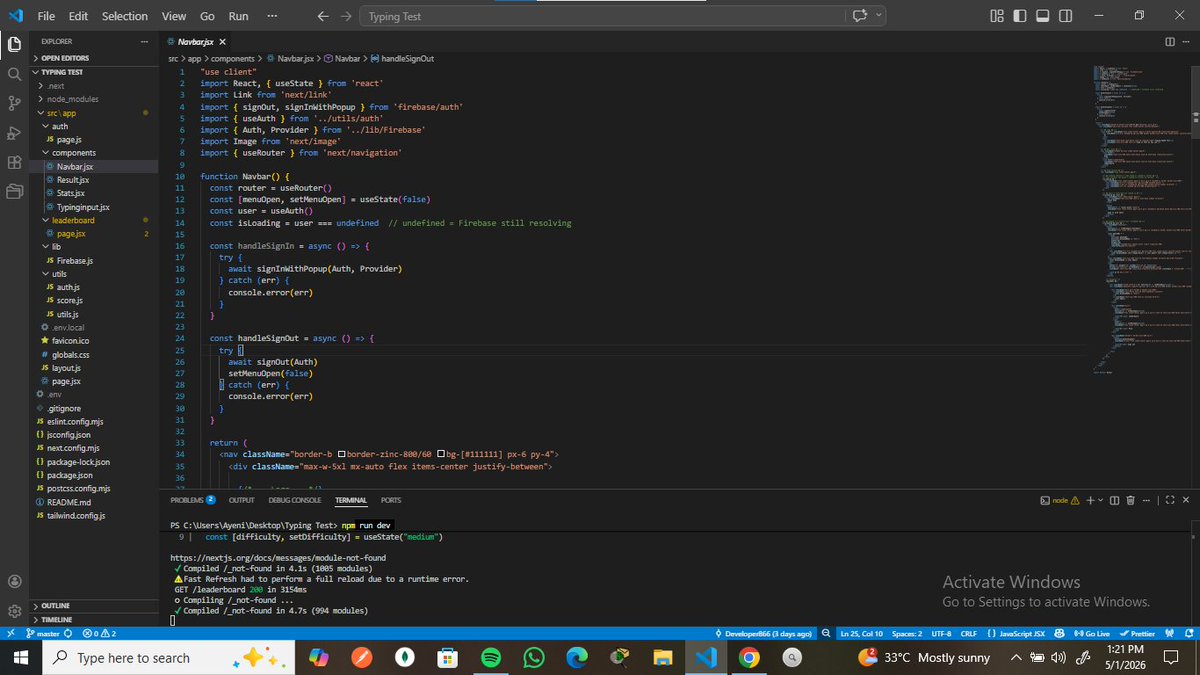Open editor More Actions ellipsis
This screenshot has height=675, width=1200.
1186,41
